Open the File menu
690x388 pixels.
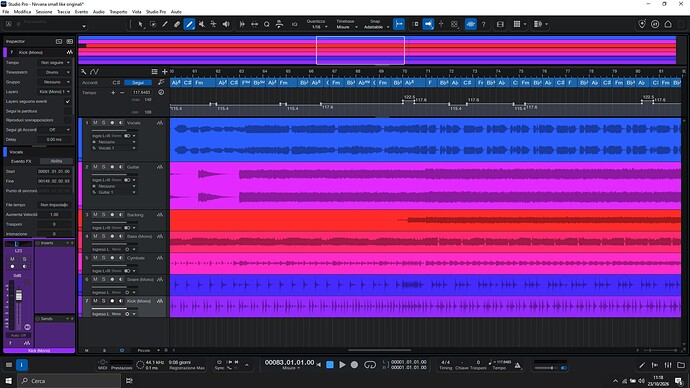point(6,12)
